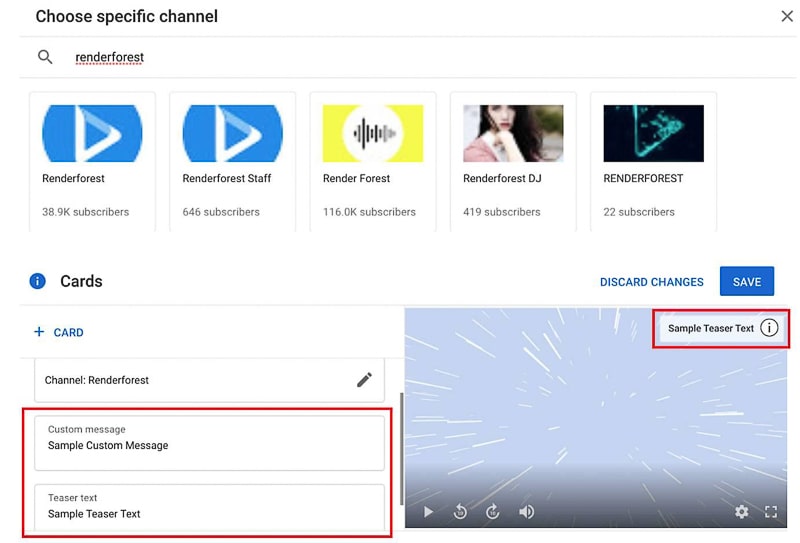Focus the Teaser text input field

[209, 507]
